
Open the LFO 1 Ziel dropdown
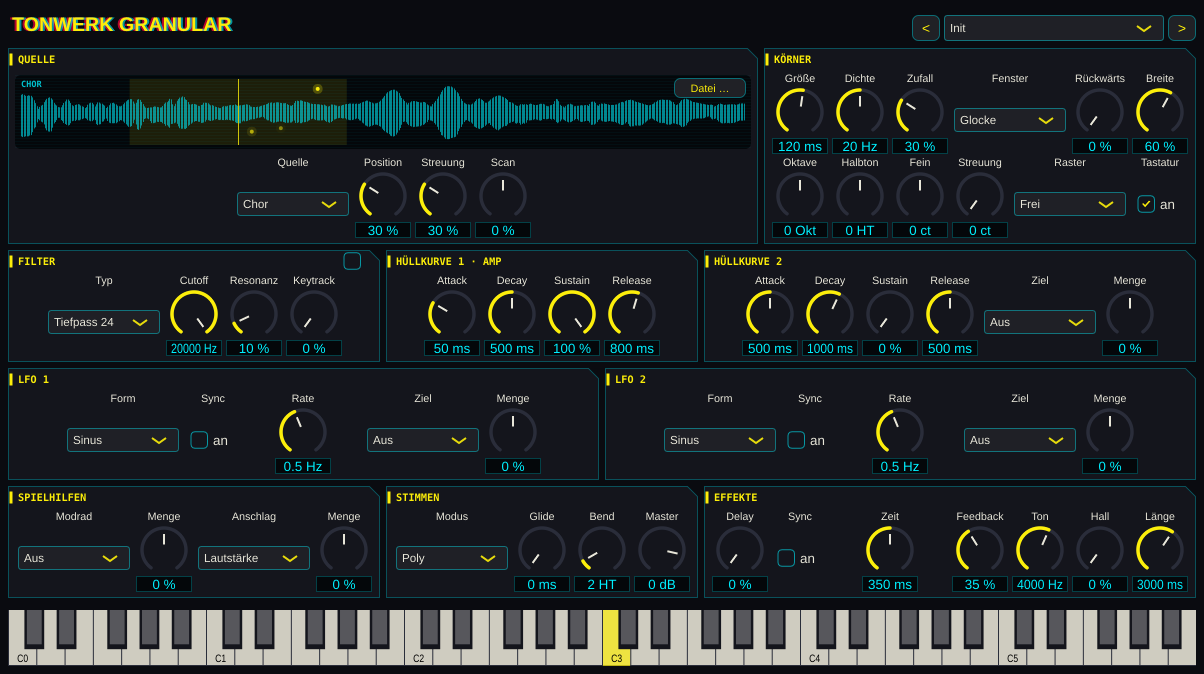pos(423,440)
